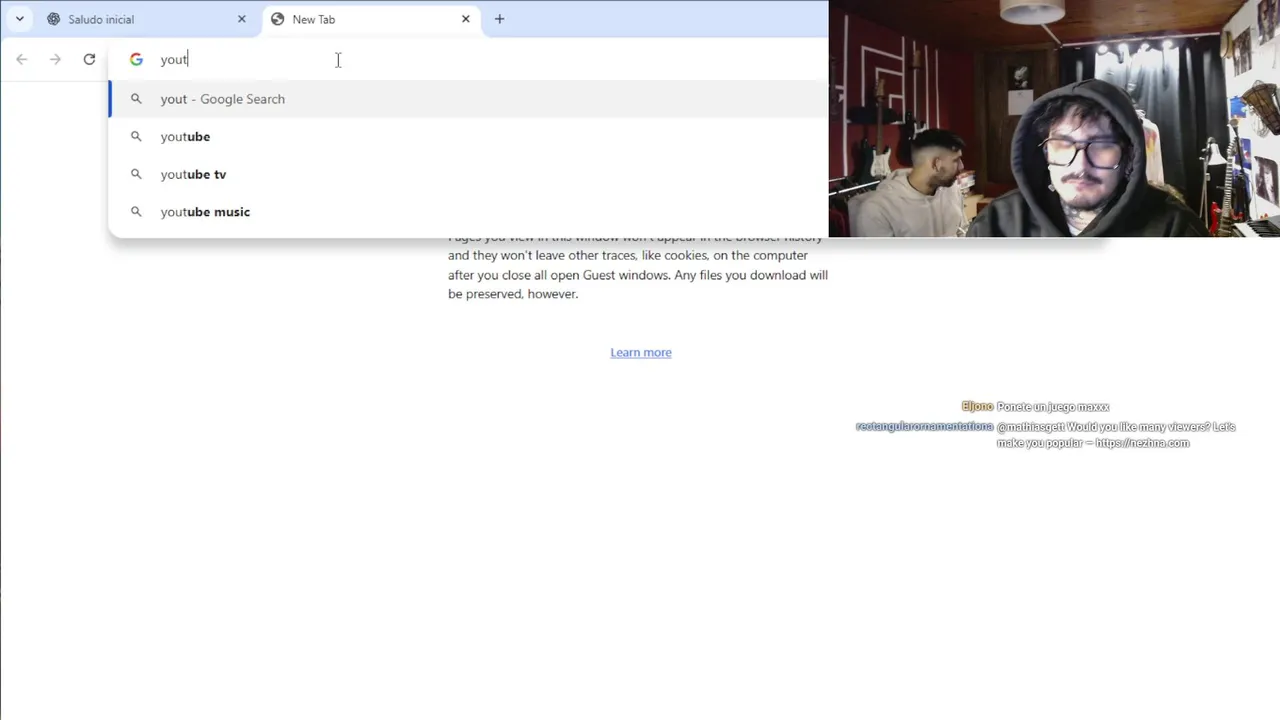Click the New Tab globe favicon
1280x720 pixels.
(277, 19)
